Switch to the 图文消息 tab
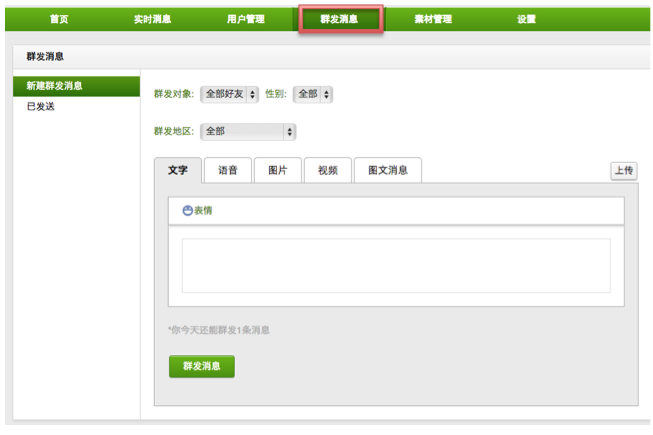Viewport: 653px width, 435px height. click(388, 171)
